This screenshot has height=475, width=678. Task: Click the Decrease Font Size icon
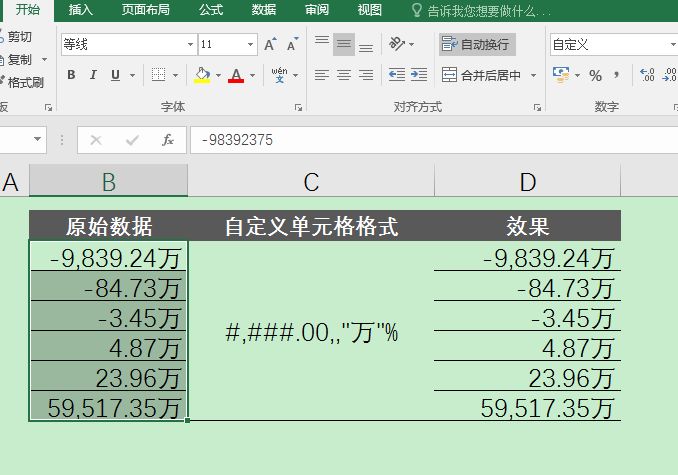pyautogui.click(x=293, y=44)
